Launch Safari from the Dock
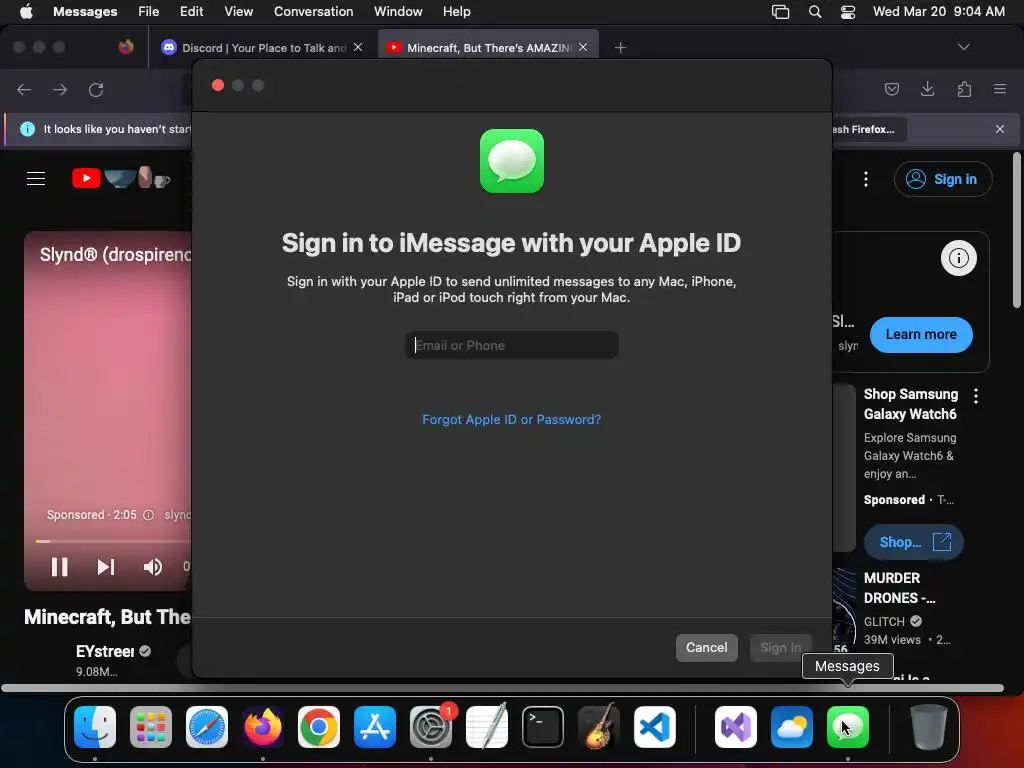Screen dimensions: 1024x768 (x=207, y=727)
